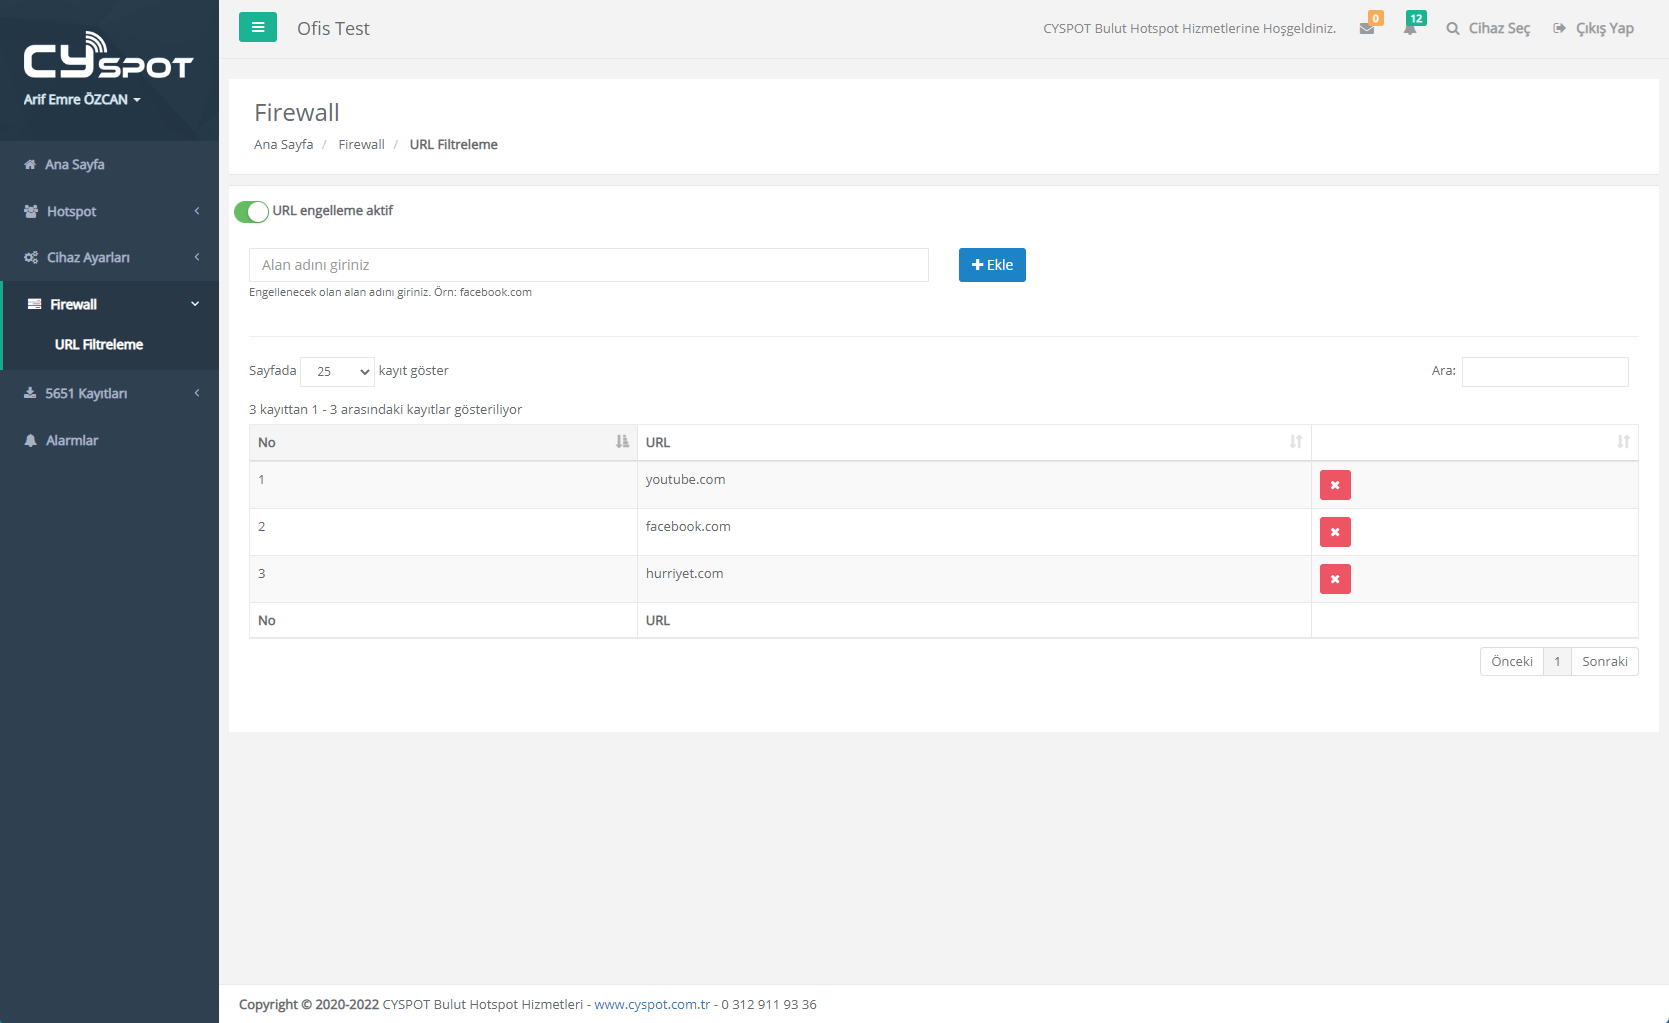Go to the Sonraki page
This screenshot has width=1669, height=1023.
[x=1604, y=661]
